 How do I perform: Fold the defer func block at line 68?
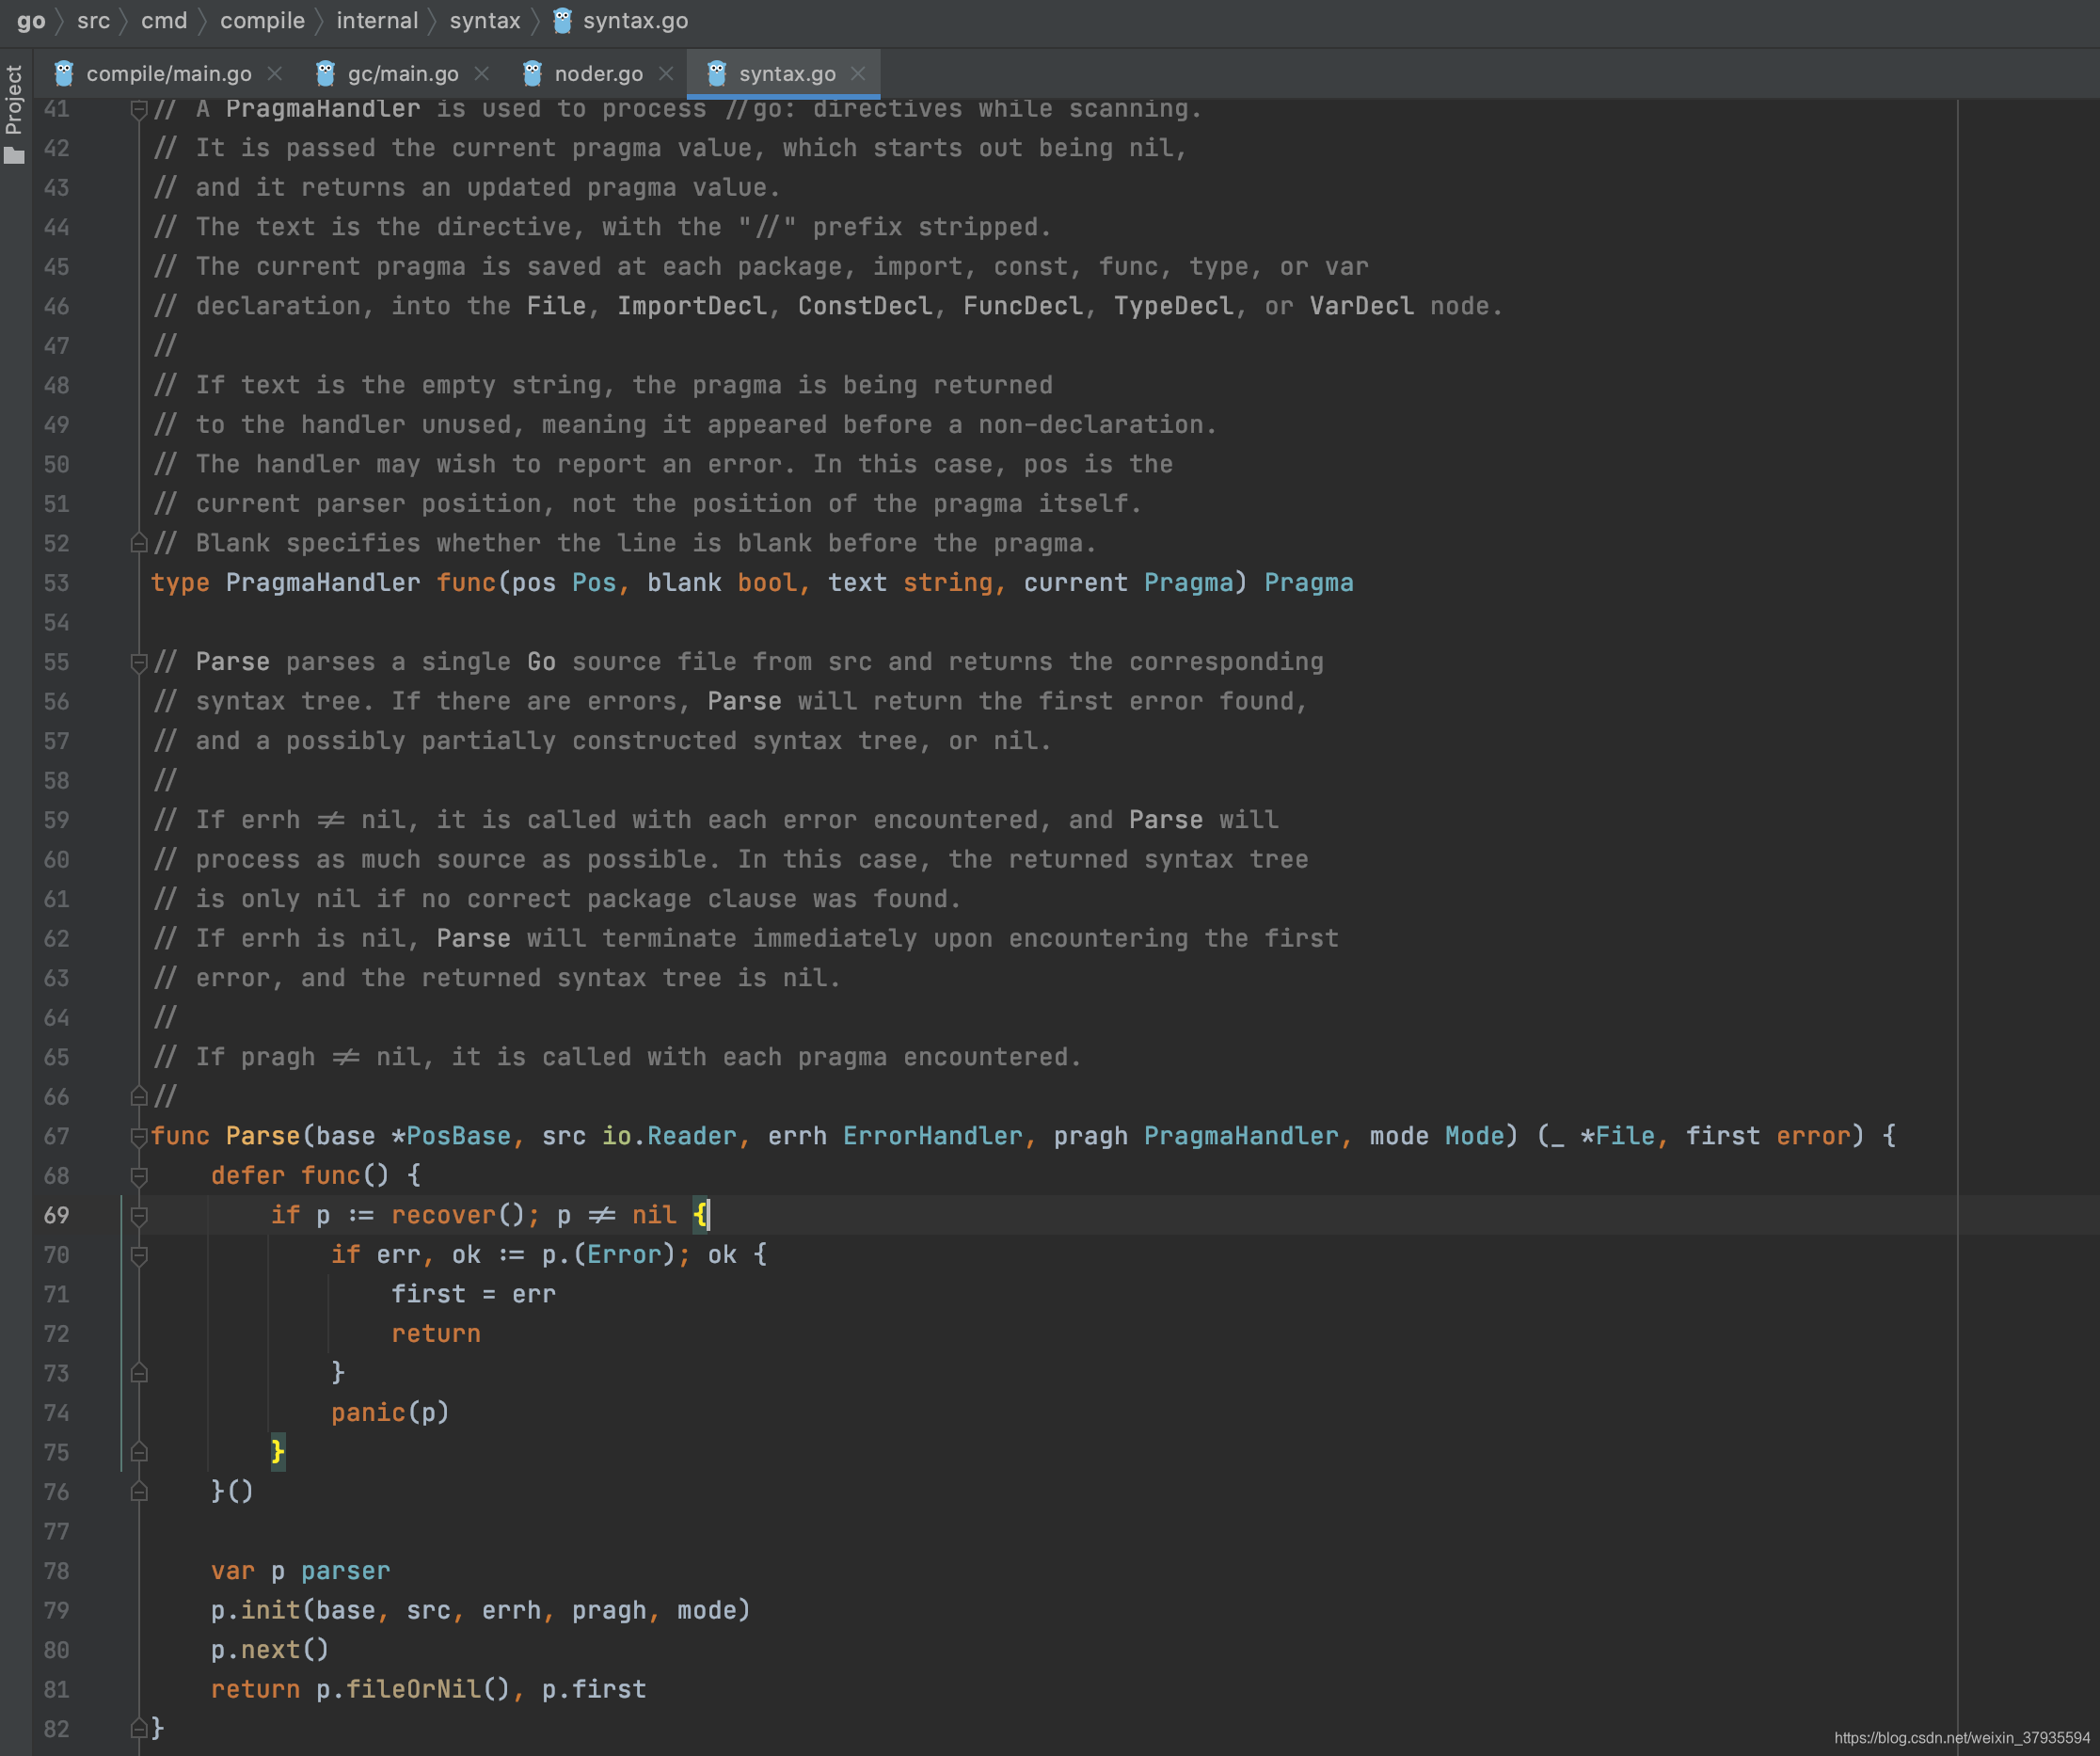(139, 1176)
